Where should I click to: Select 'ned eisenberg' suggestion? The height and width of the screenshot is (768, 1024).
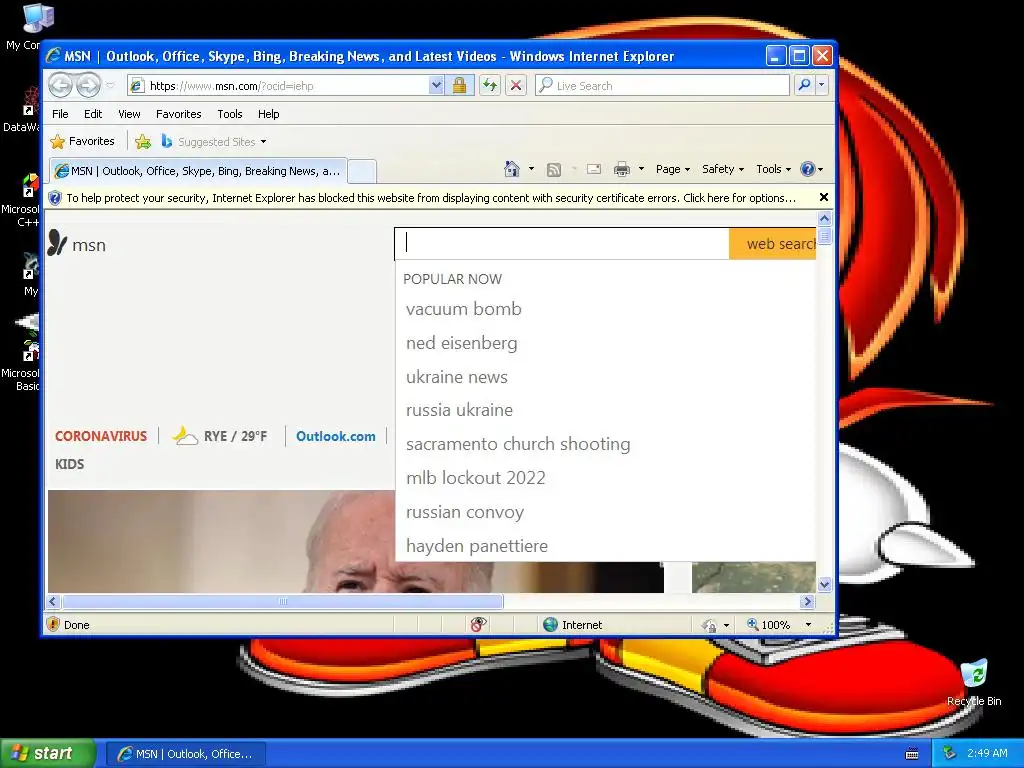pyautogui.click(x=462, y=343)
